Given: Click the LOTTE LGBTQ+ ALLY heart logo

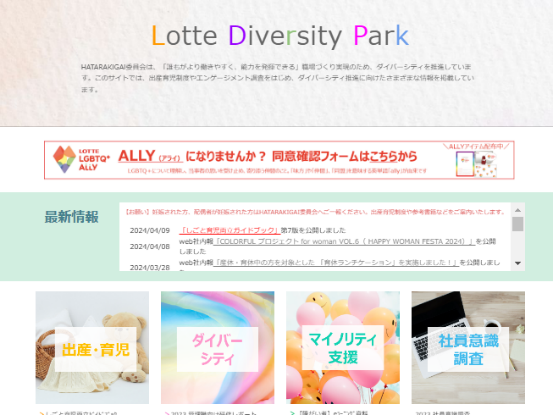Looking at the screenshot, I should pyautogui.click(x=65, y=159).
